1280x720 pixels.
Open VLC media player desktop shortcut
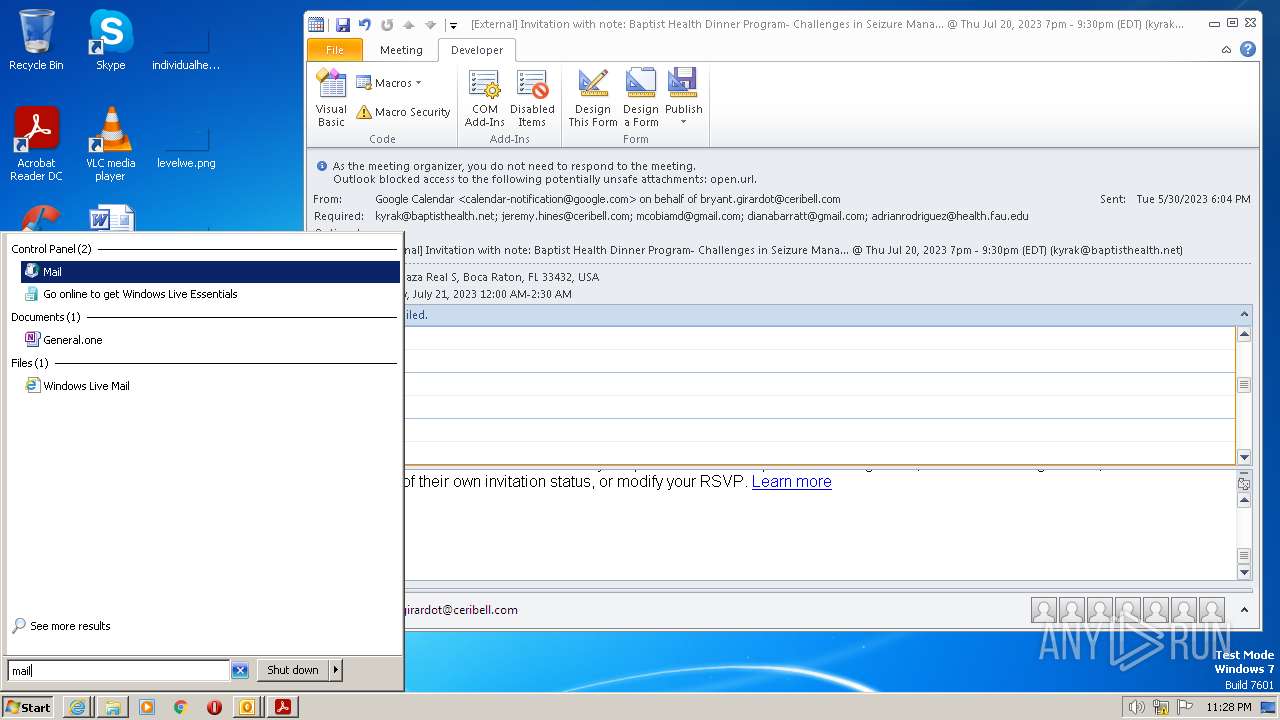pos(111,144)
